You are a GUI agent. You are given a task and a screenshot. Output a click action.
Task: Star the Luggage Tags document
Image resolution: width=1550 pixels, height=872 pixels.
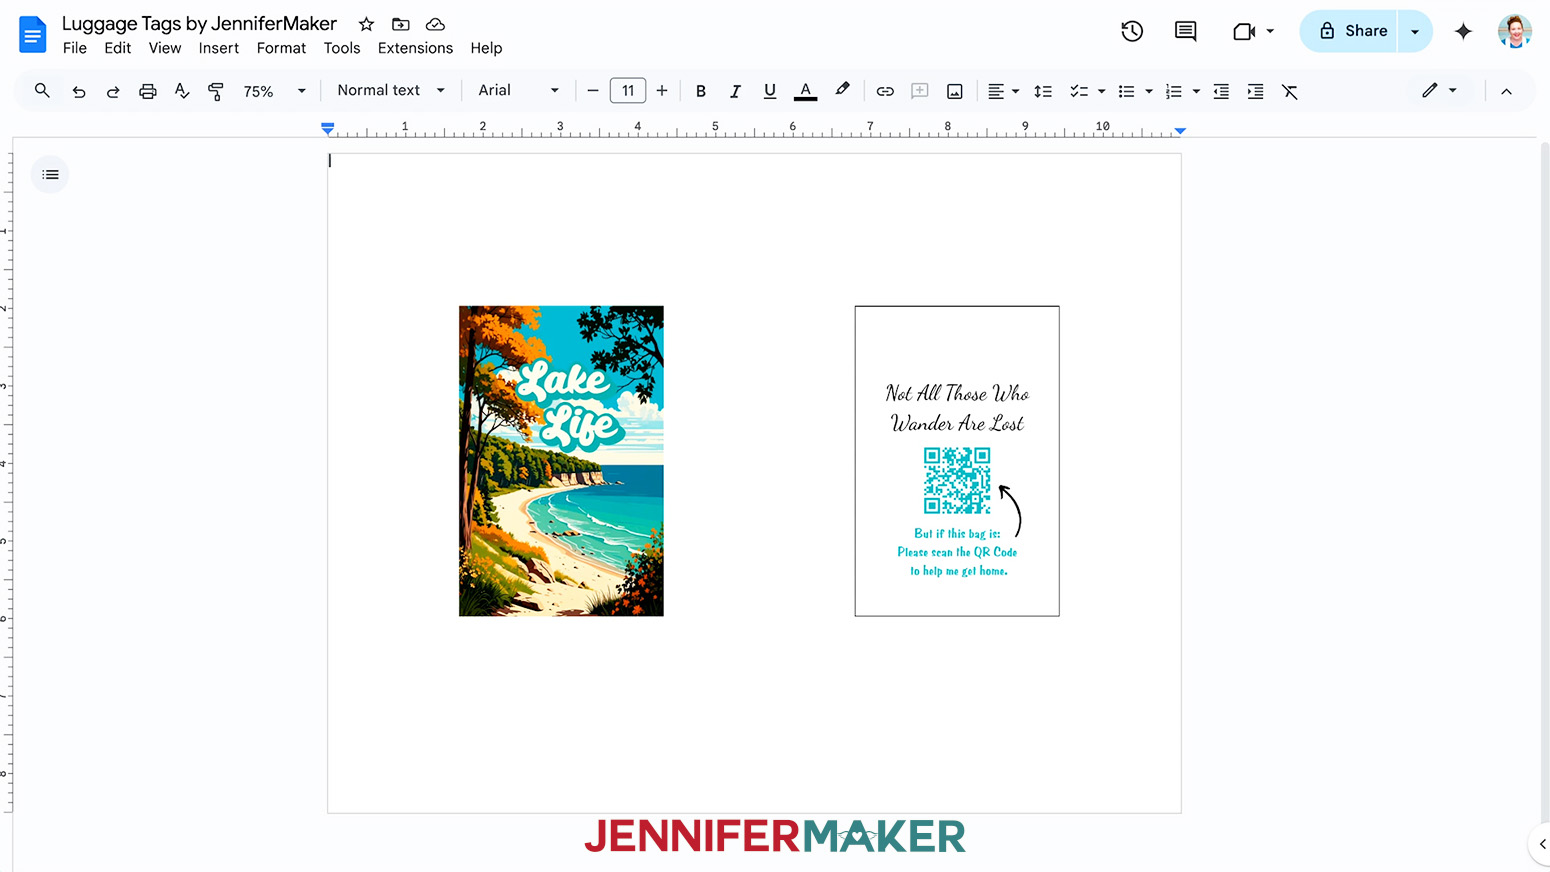(x=367, y=24)
